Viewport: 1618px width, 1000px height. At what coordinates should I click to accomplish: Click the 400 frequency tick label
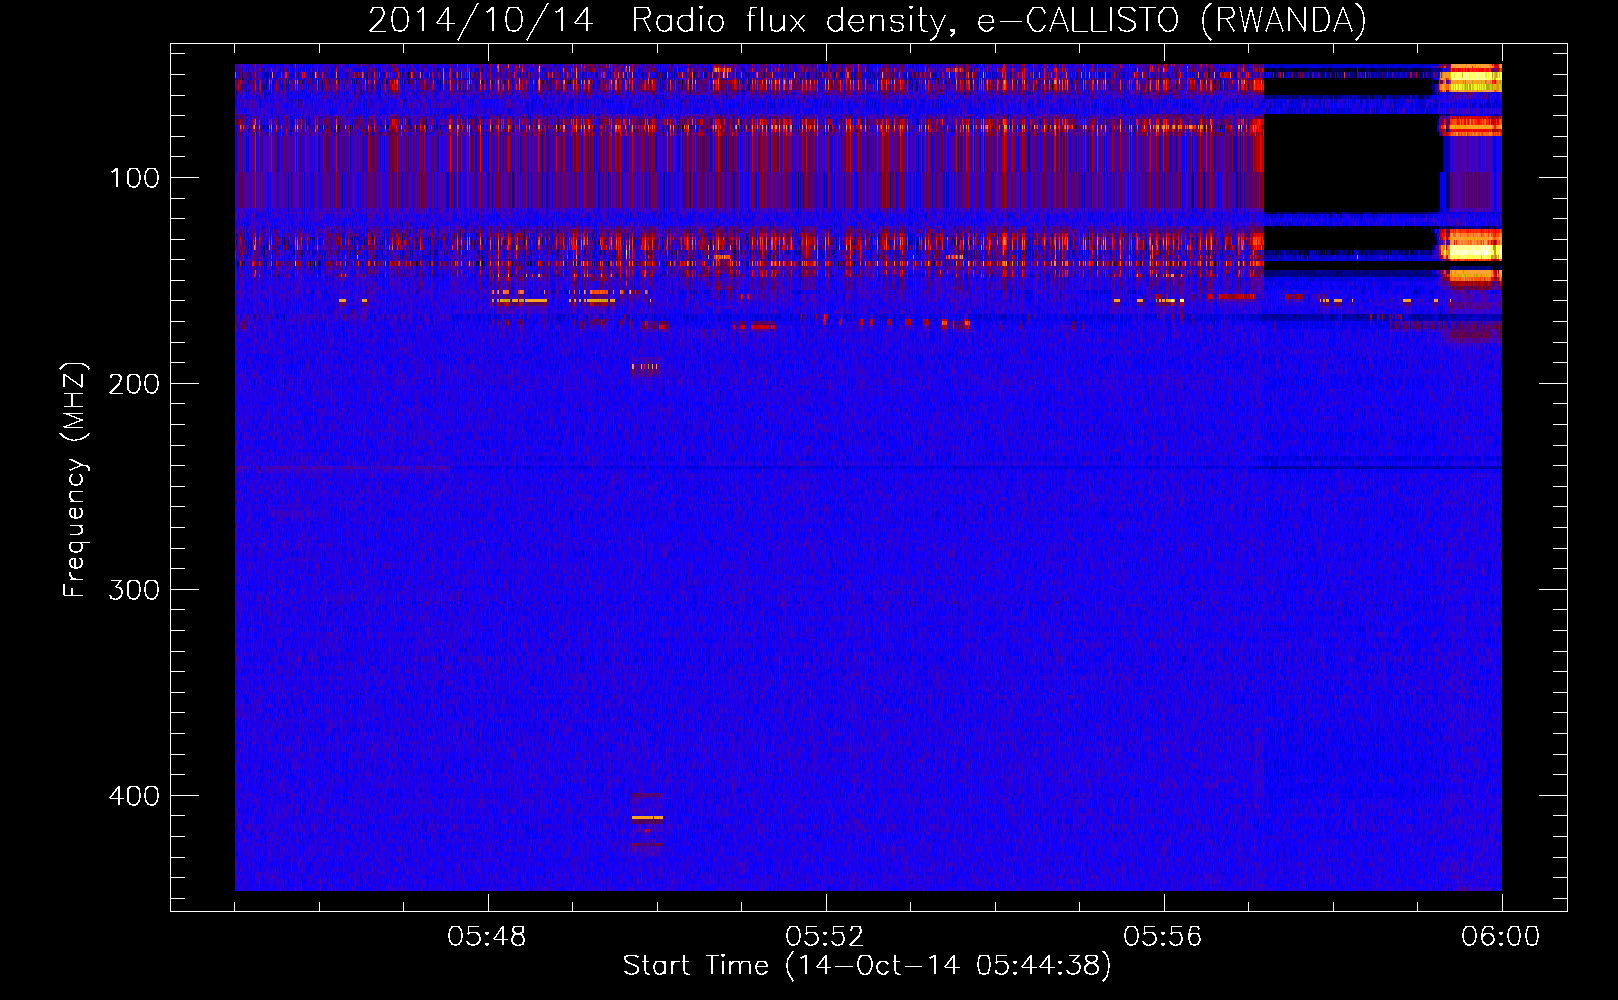coord(134,796)
